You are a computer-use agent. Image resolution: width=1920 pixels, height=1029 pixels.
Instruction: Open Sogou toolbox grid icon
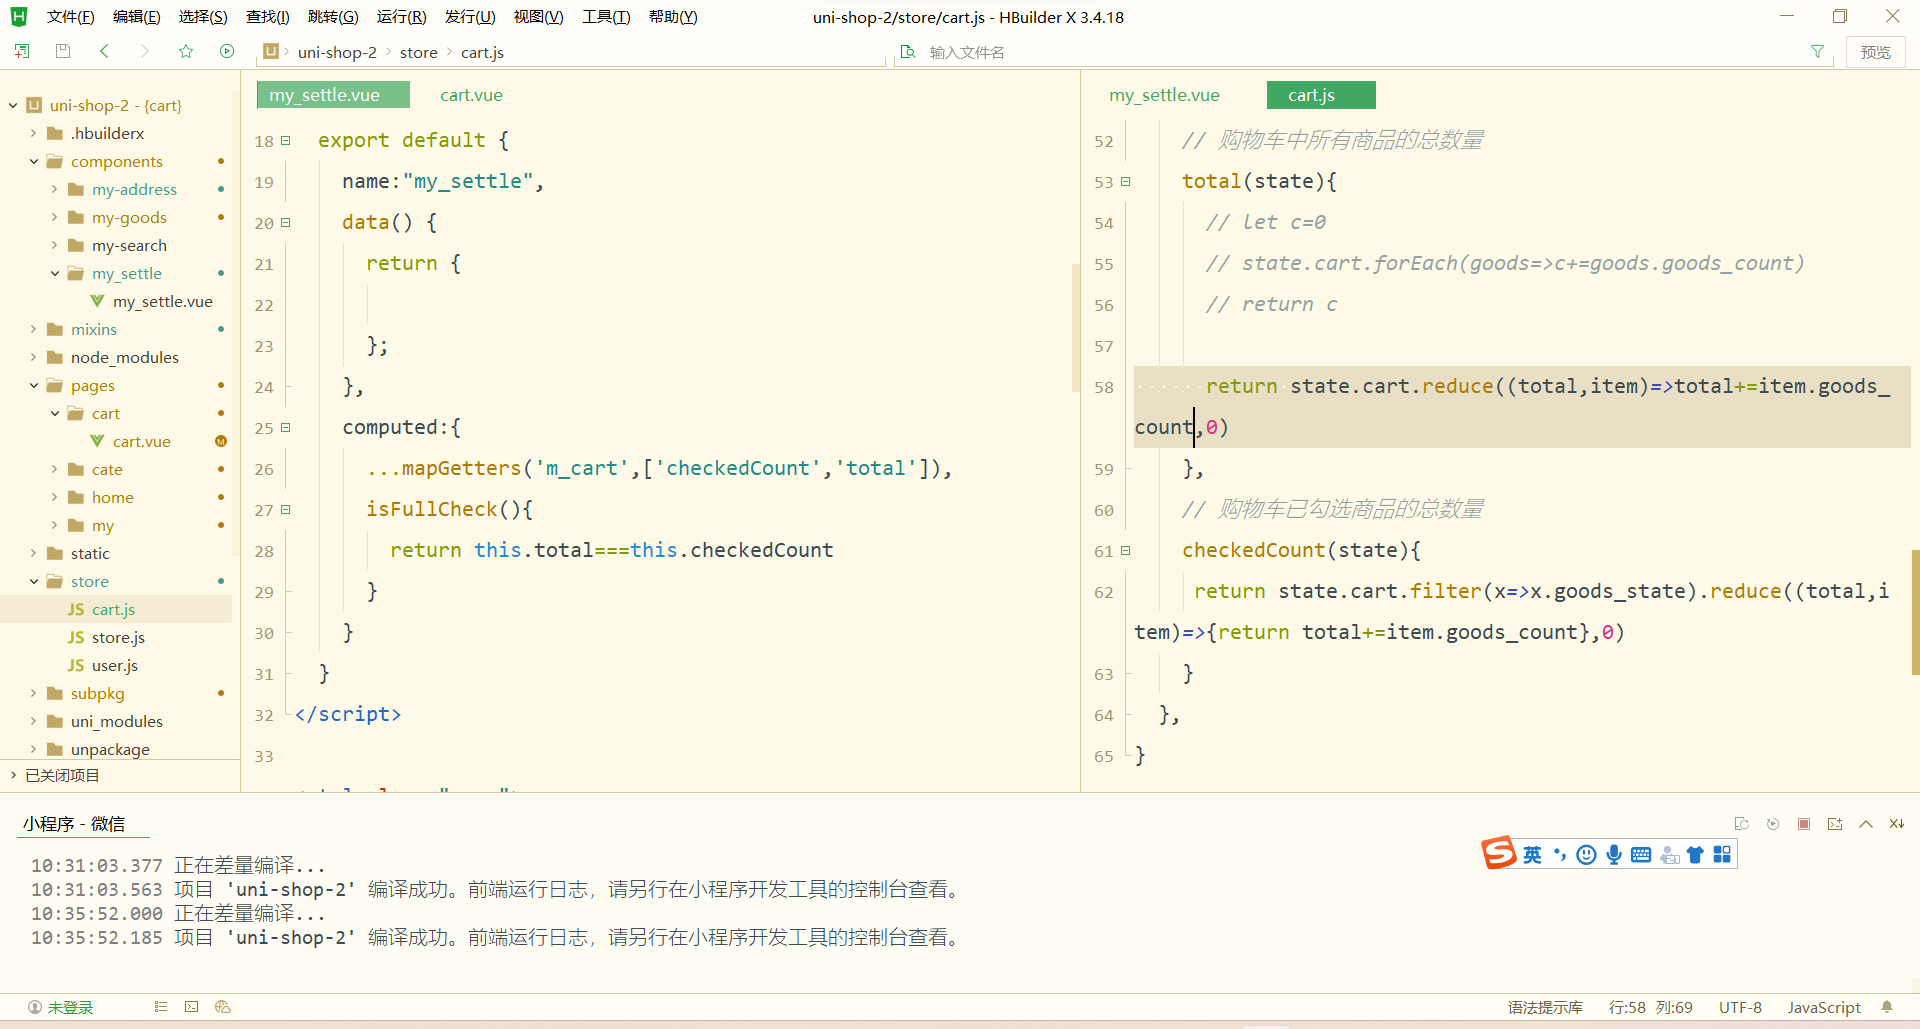pyautogui.click(x=1722, y=854)
